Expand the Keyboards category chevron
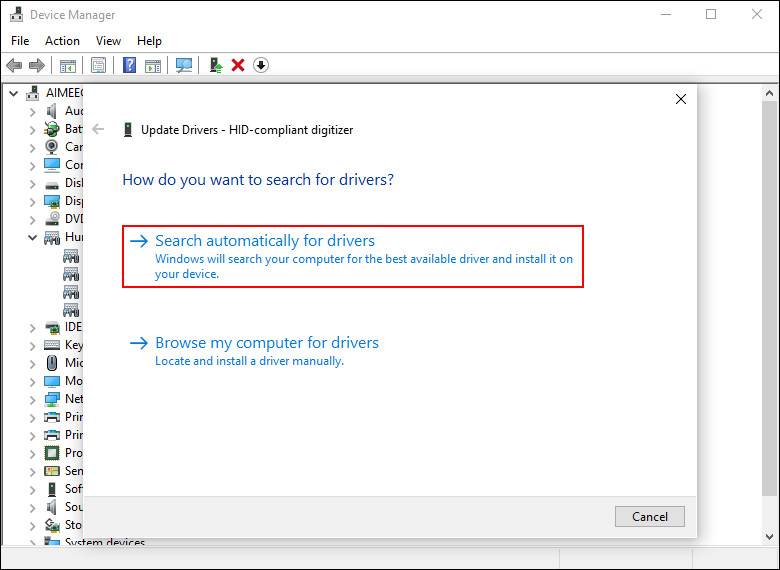This screenshot has width=780, height=570. 32,345
